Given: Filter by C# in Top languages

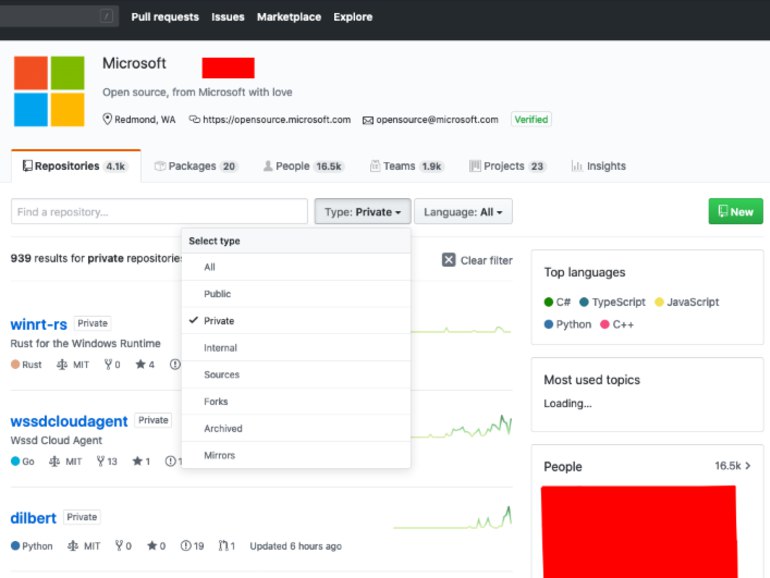Looking at the screenshot, I should click(557, 302).
